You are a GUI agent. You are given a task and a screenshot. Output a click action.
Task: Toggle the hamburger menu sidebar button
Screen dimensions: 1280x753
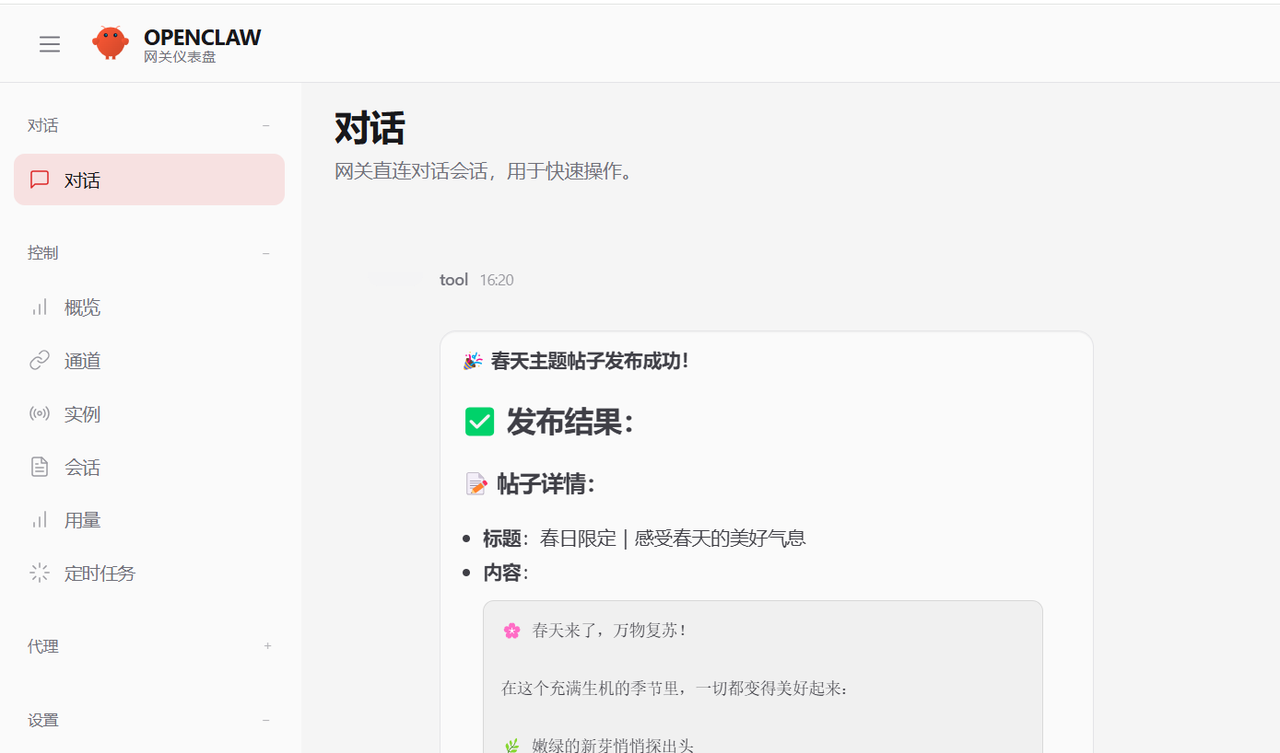click(x=50, y=44)
